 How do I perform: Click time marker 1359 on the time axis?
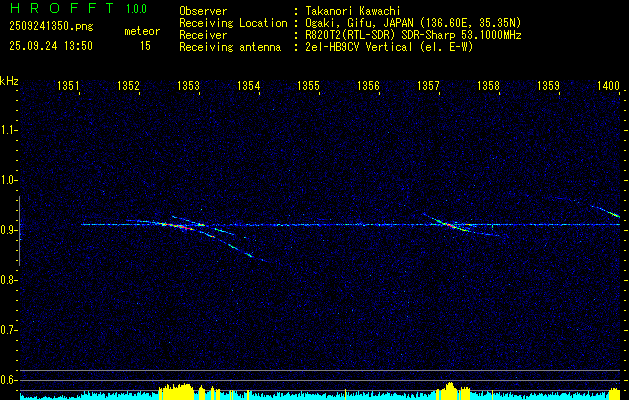click(x=548, y=86)
